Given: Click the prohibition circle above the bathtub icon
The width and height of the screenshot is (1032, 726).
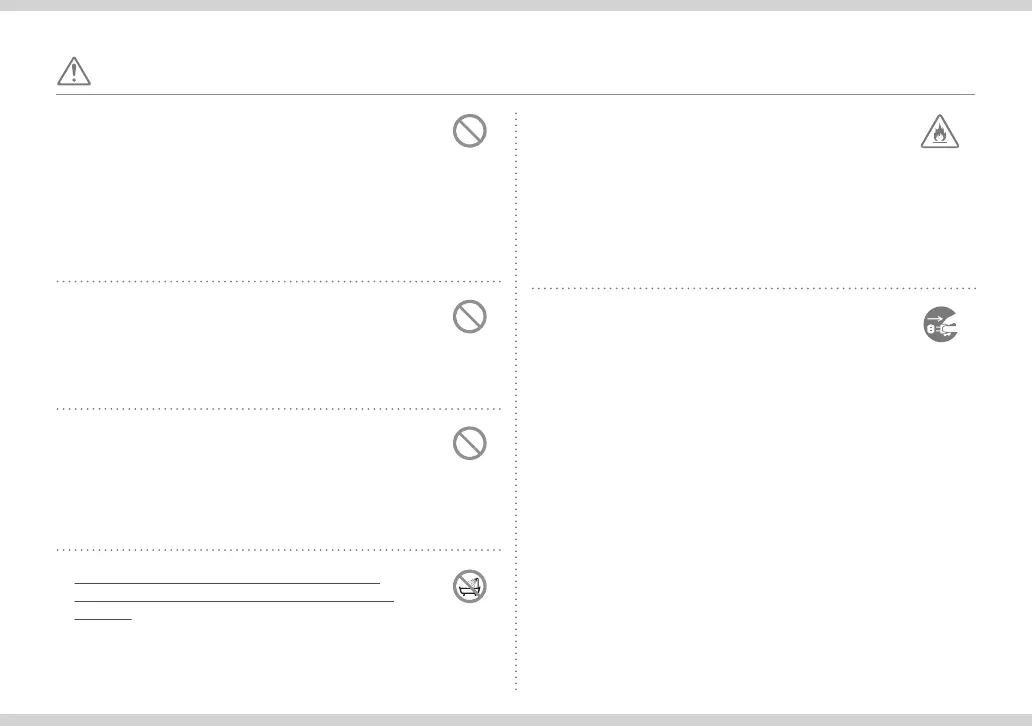Looking at the screenshot, I should point(469,443).
